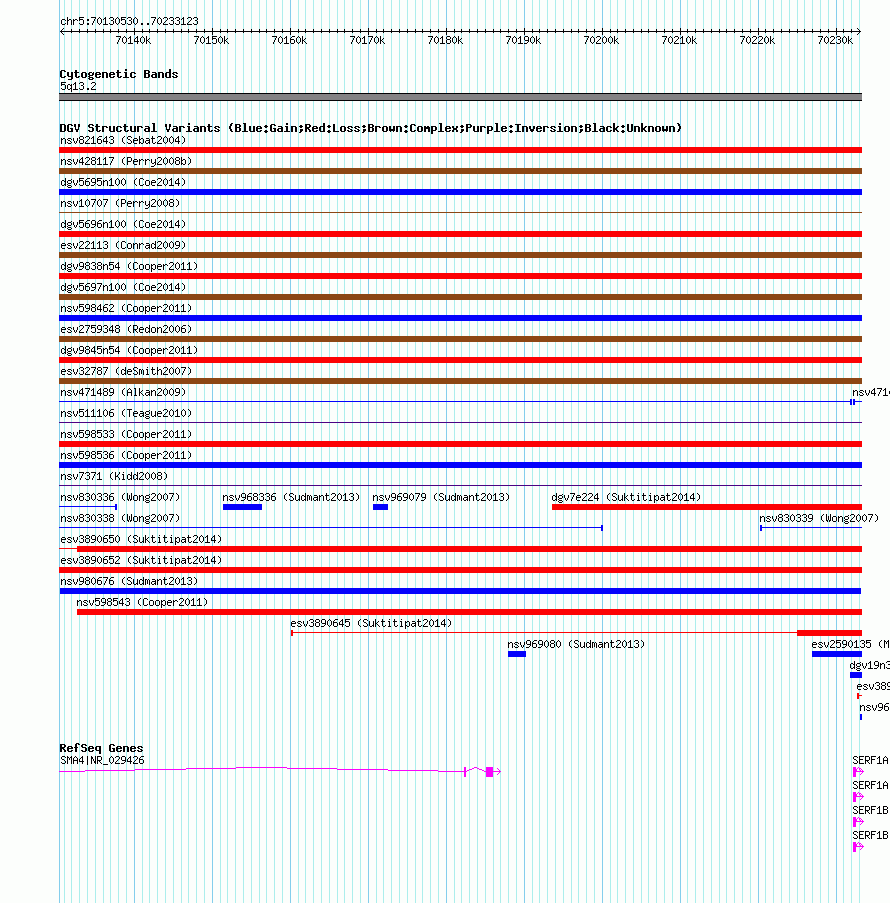Open the RefSeq Genes track title

coord(101,748)
